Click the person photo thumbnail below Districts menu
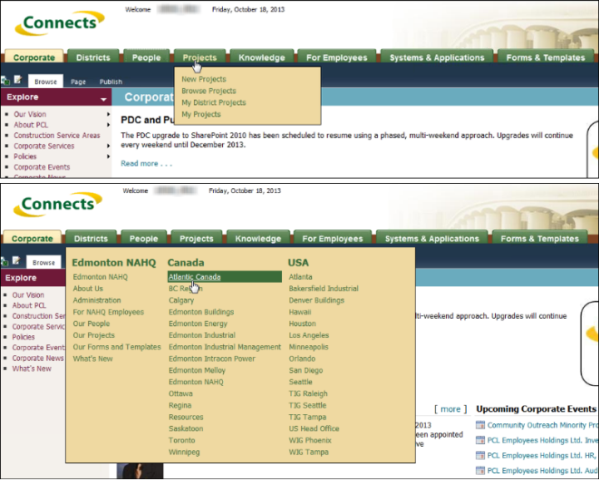This screenshot has height=480, width=599. tap(140, 471)
